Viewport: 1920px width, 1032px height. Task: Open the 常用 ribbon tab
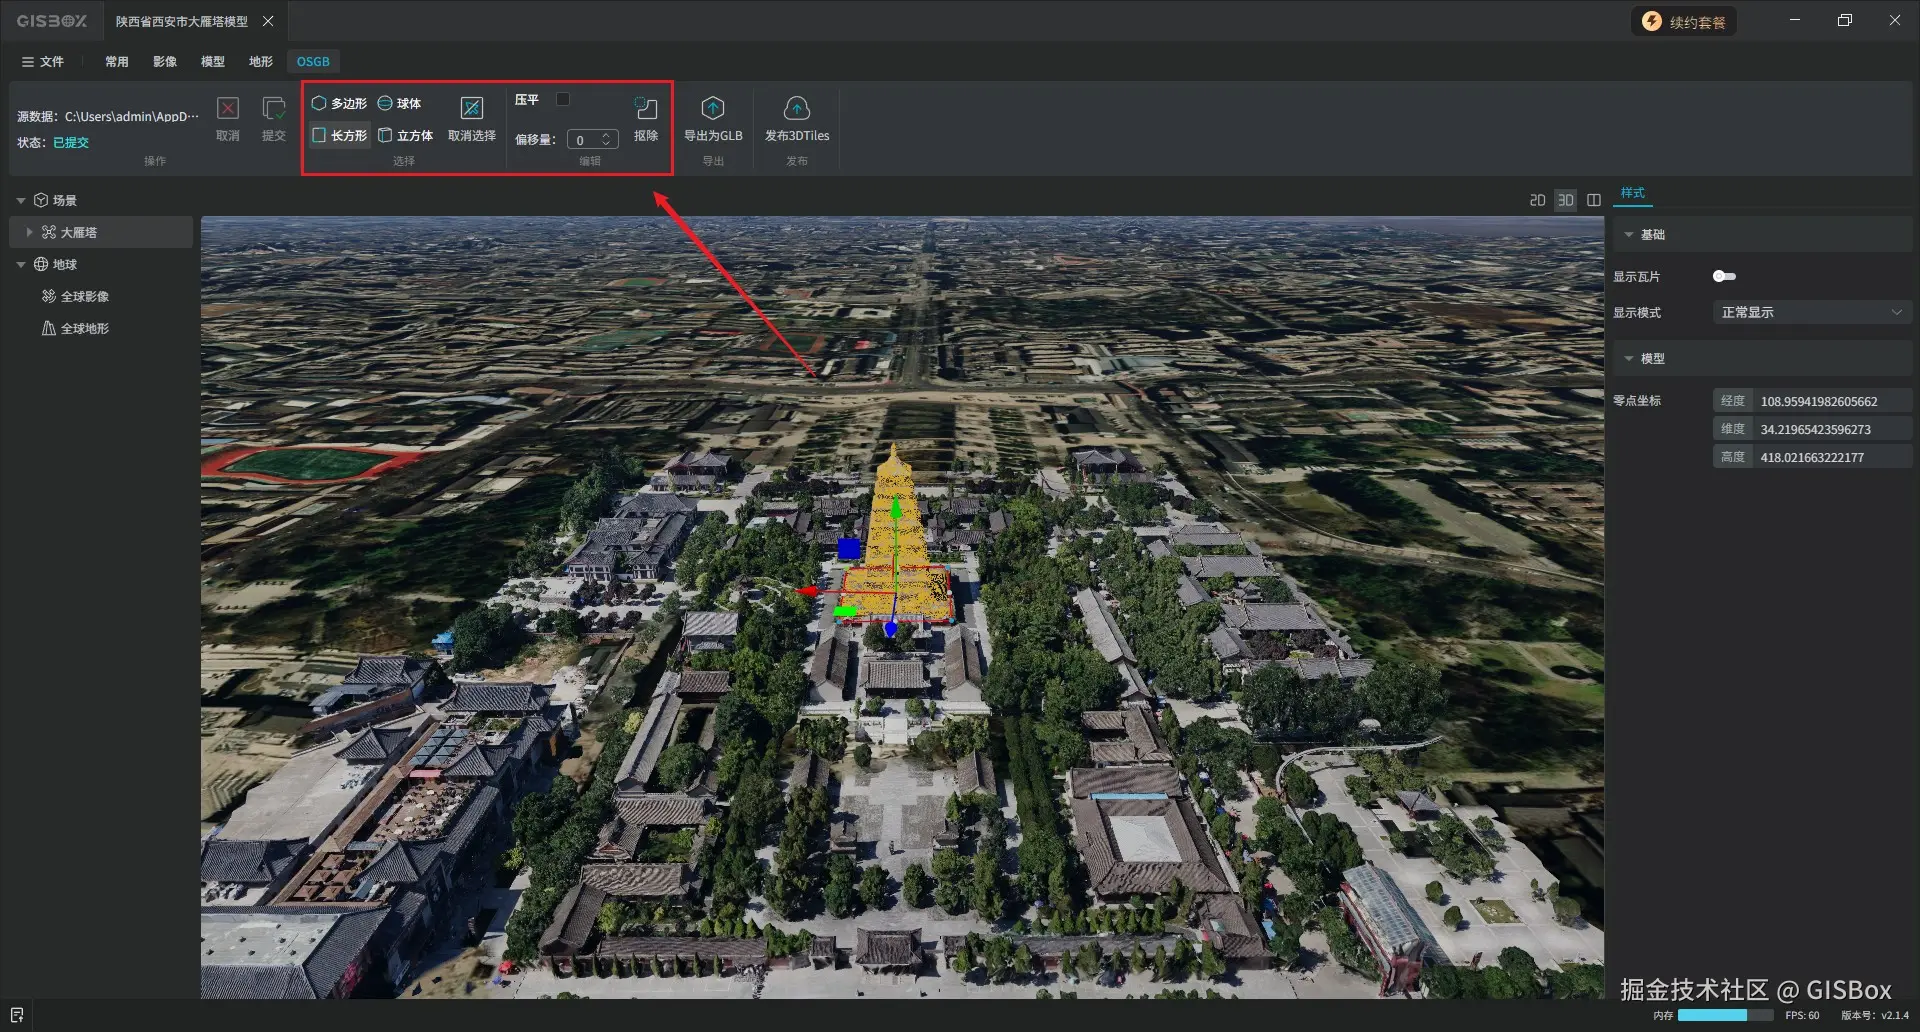click(117, 61)
